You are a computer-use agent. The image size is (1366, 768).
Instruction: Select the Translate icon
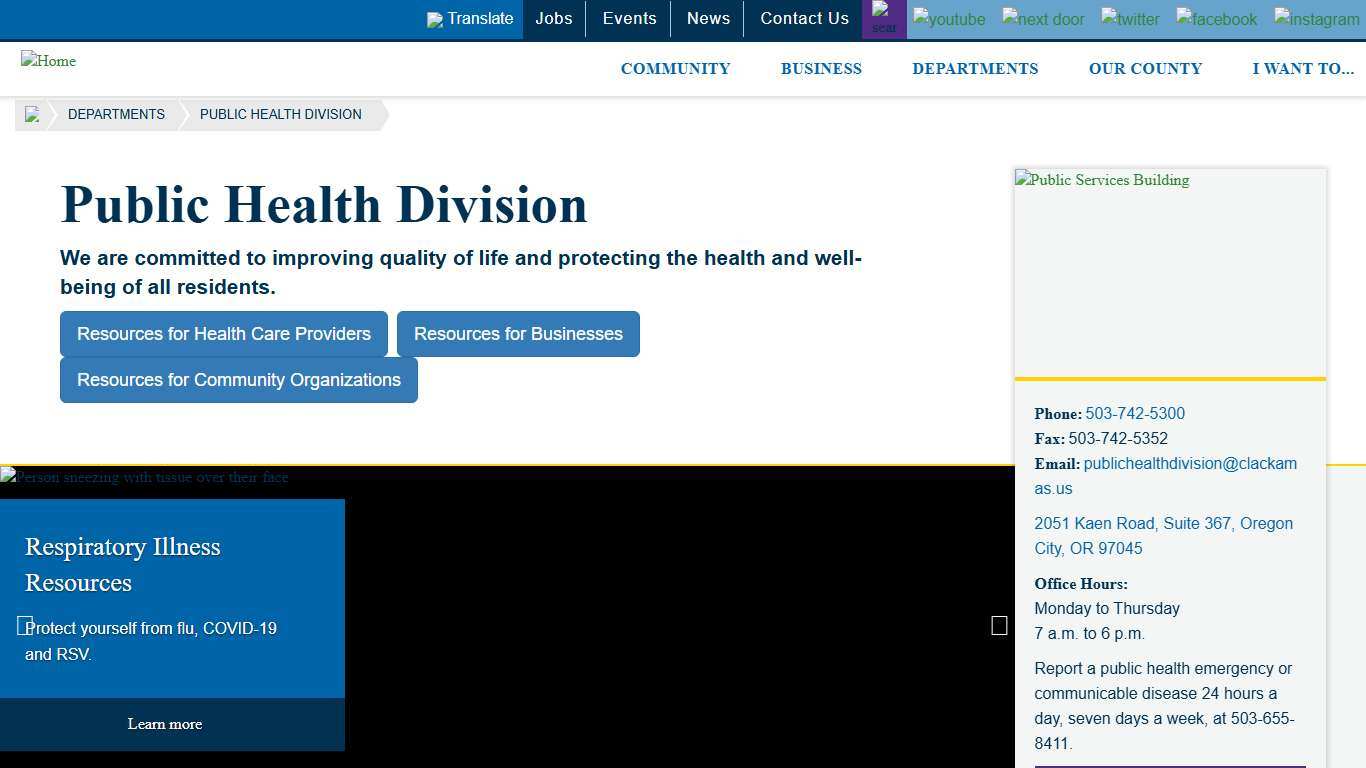(470, 18)
